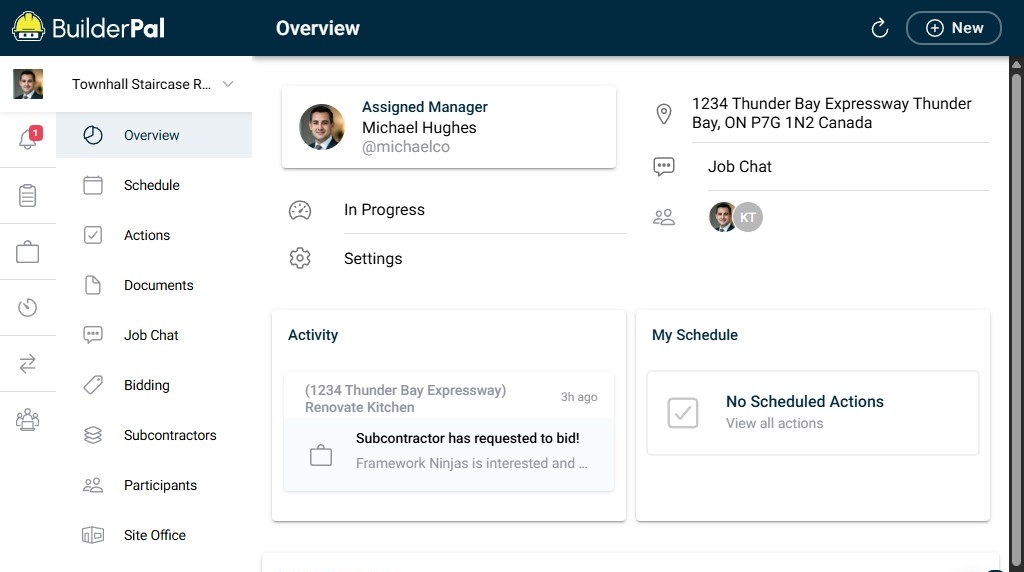Click the timer clock icon in left rail

pos(28,308)
